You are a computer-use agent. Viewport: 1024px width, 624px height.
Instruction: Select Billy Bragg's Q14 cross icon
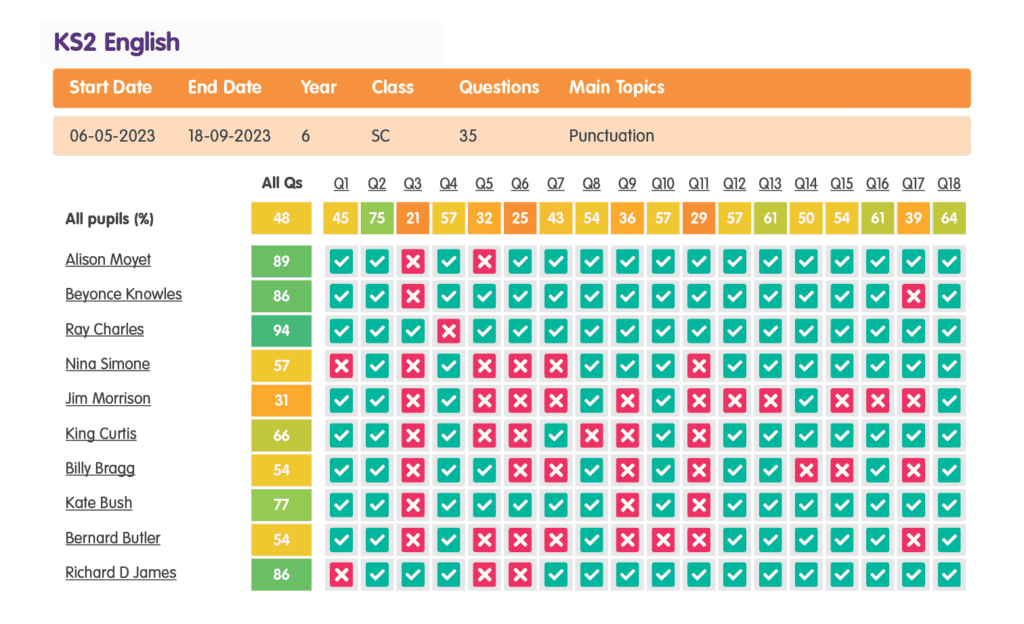806,469
